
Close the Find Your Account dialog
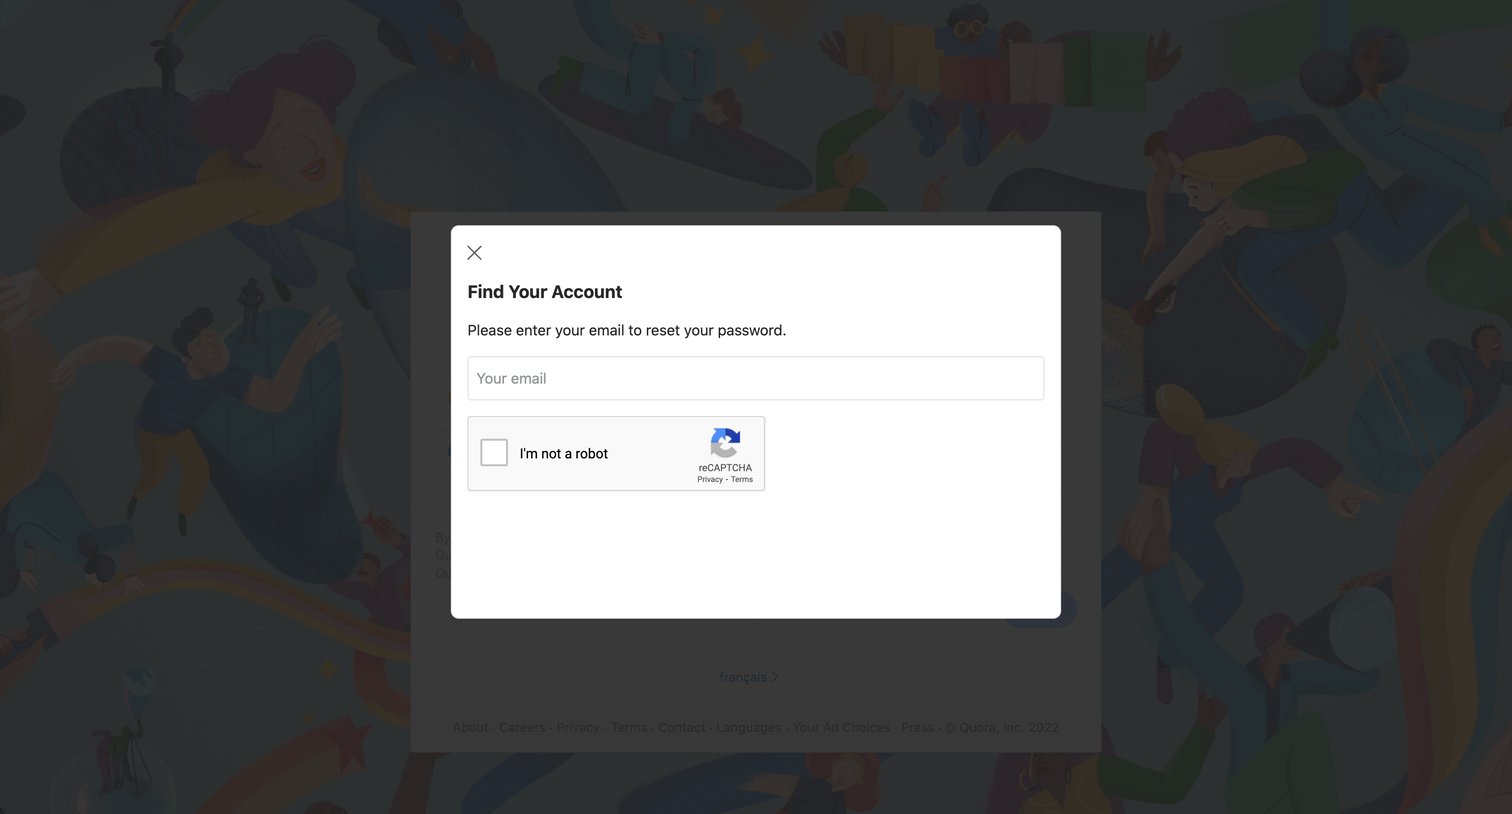point(475,253)
